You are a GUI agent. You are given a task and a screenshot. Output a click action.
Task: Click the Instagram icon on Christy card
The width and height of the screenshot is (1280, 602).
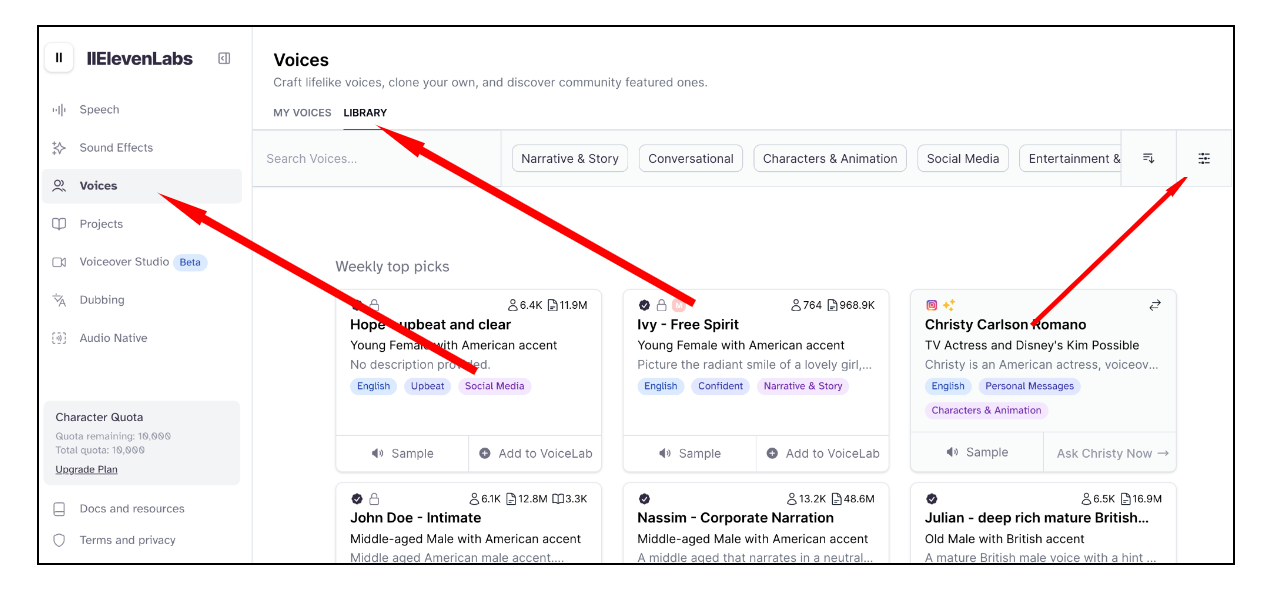point(932,305)
